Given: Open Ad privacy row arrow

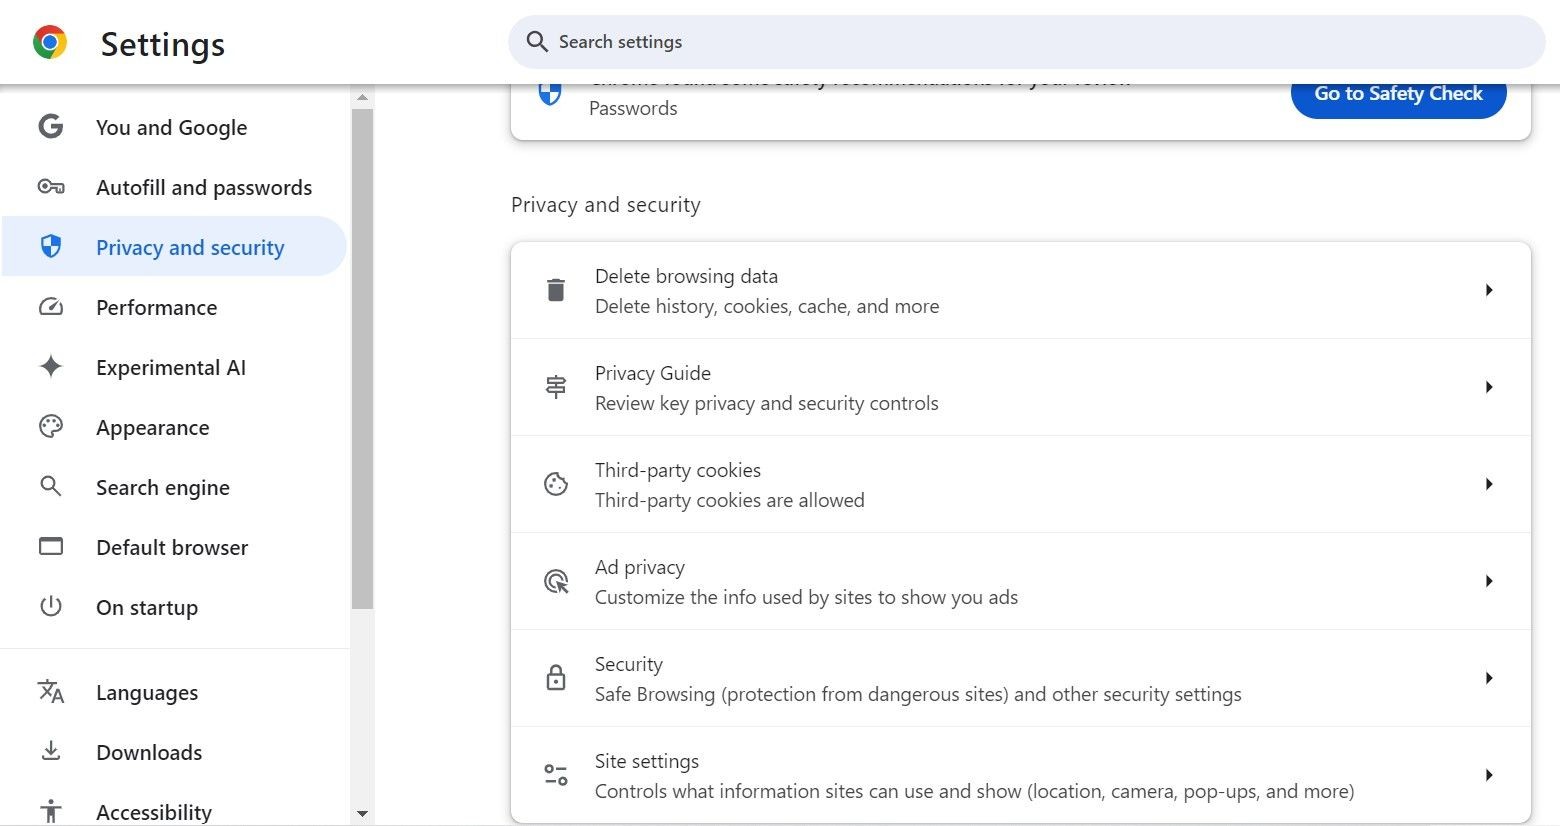Looking at the screenshot, I should [1489, 581].
